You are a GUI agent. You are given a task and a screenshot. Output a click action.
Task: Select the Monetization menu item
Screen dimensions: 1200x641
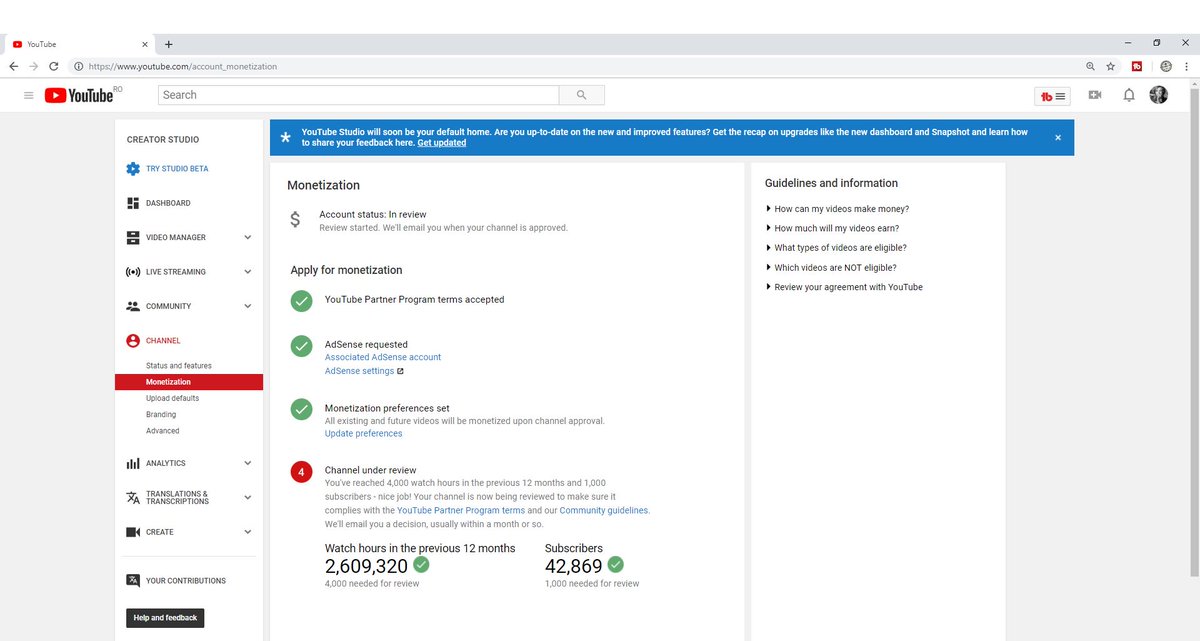click(x=189, y=382)
